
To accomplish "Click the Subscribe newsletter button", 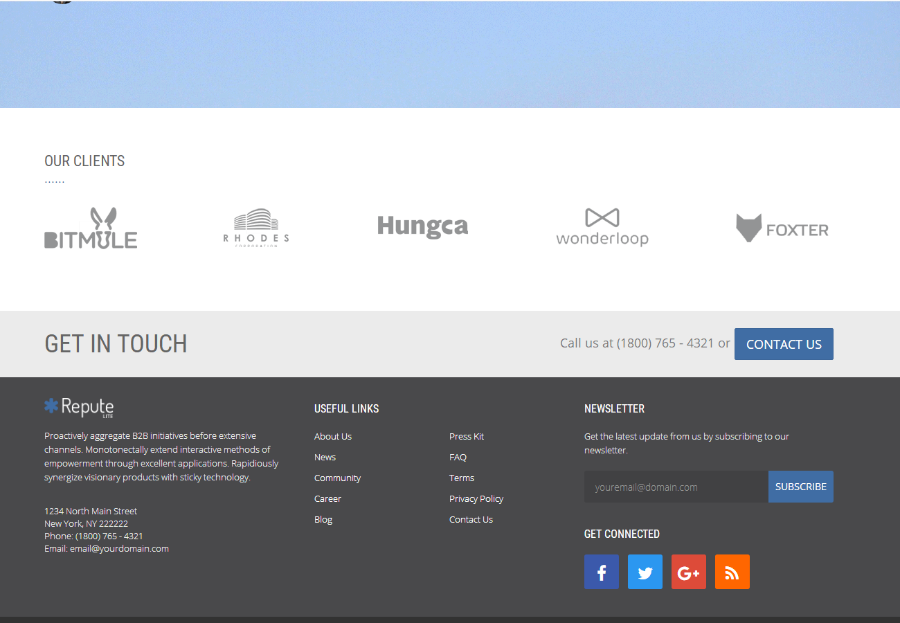I will 800,487.
